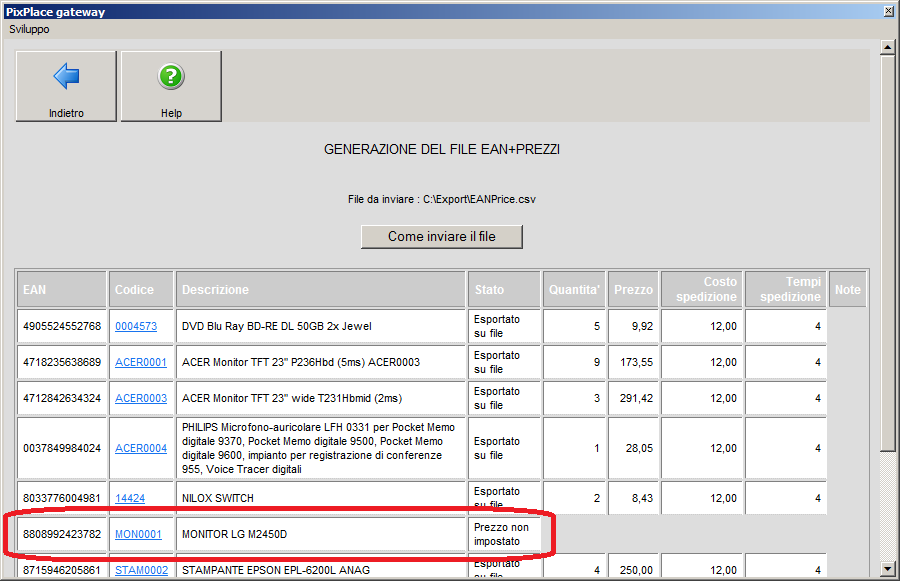The height and width of the screenshot is (581, 900).
Task: Open product code link ACER0003
Action: 141,398
